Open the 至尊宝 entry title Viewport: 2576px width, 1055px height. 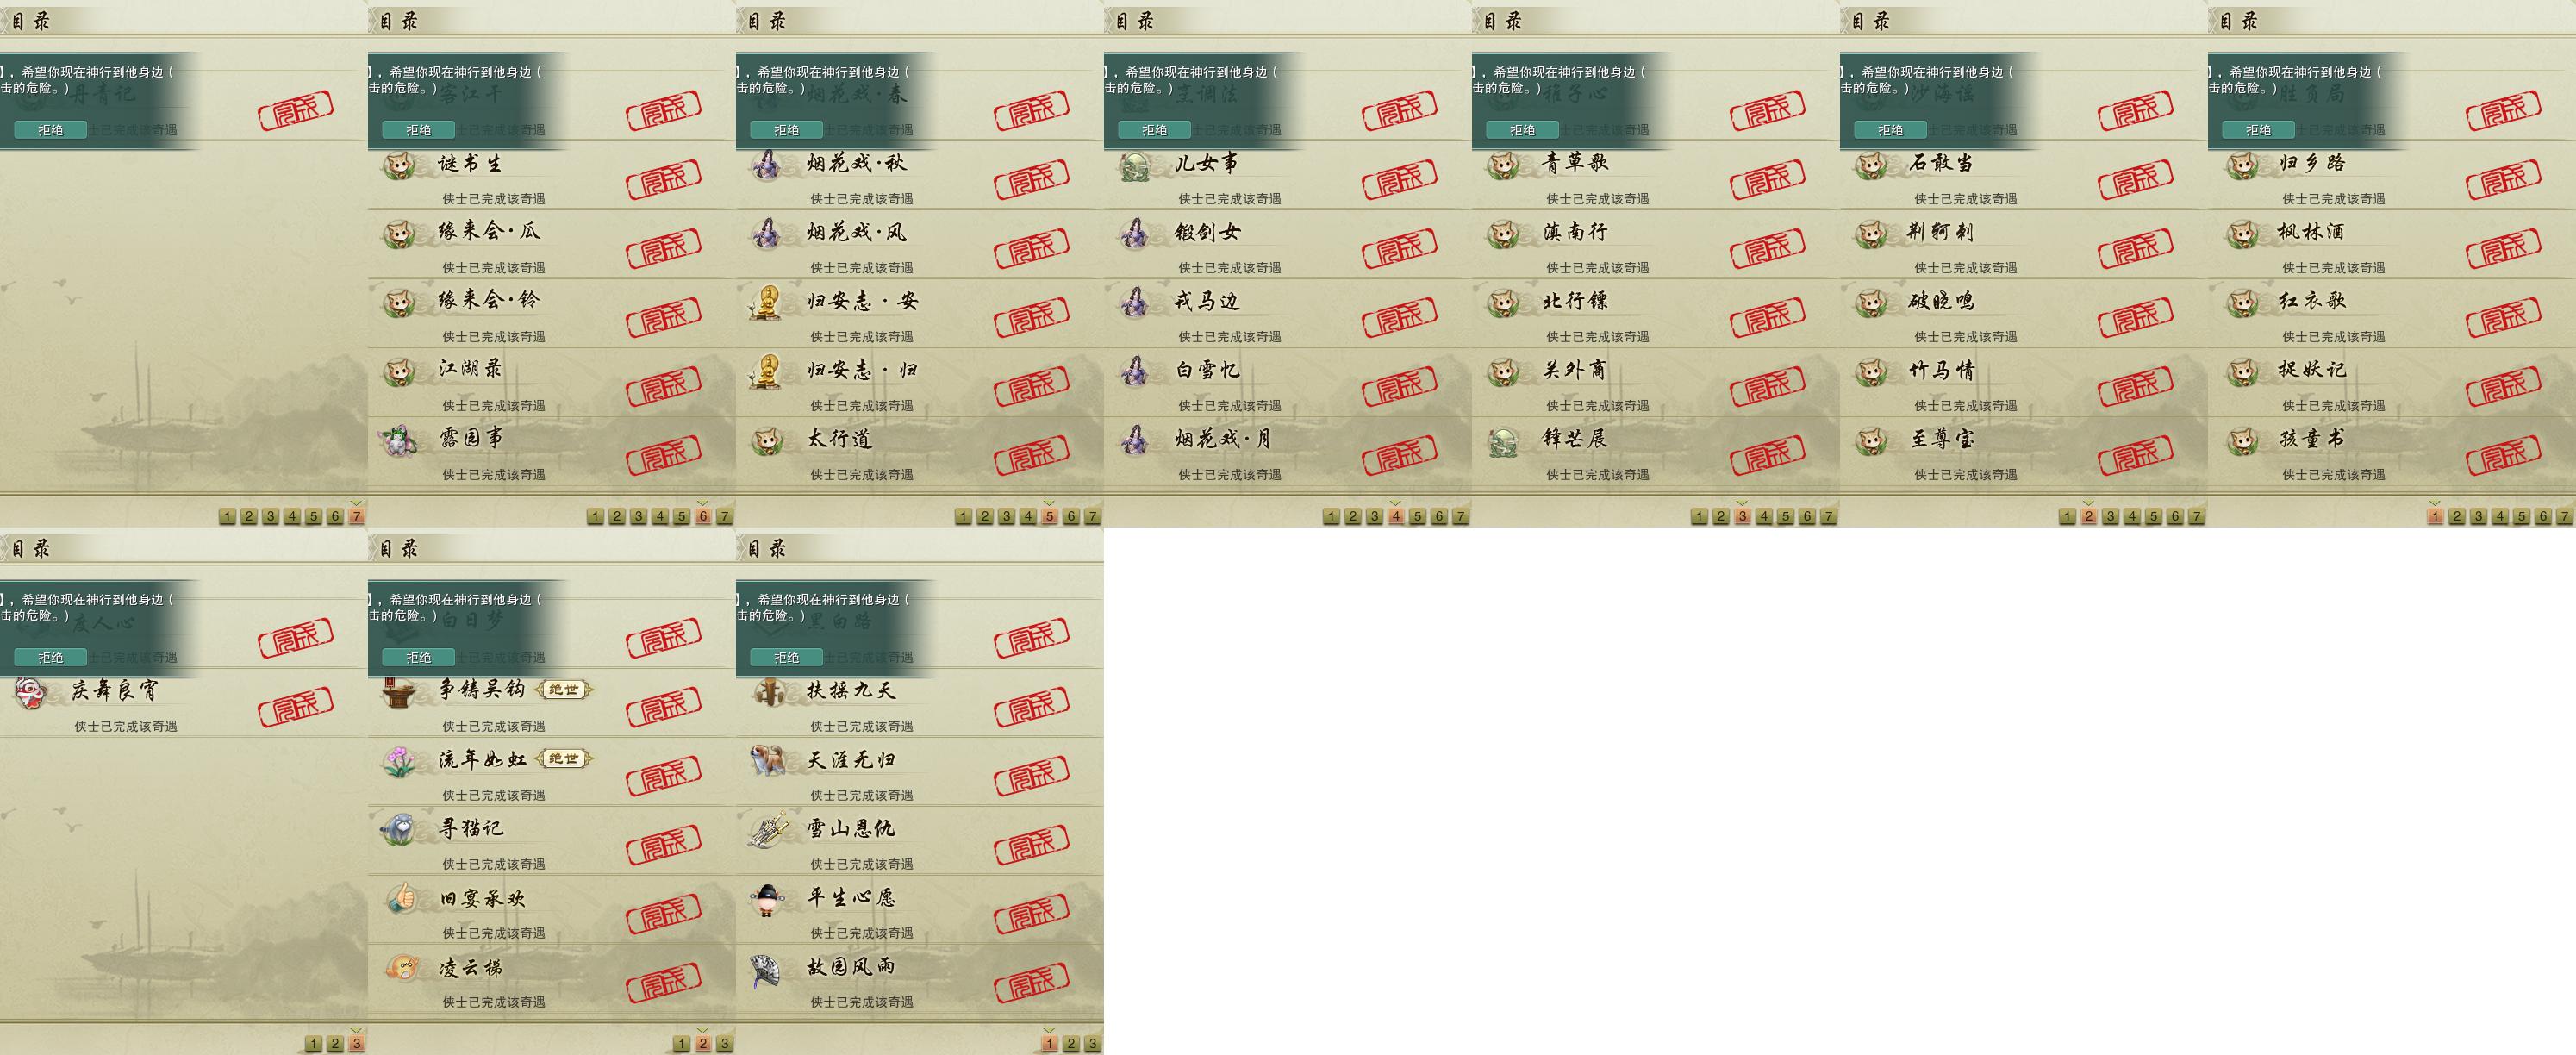click(x=1942, y=439)
